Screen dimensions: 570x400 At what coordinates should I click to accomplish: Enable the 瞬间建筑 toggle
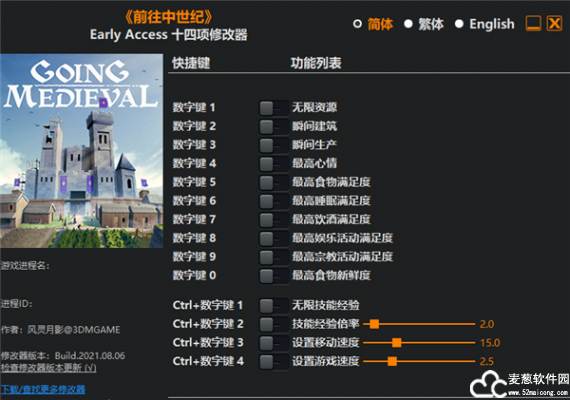click(274, 127)
